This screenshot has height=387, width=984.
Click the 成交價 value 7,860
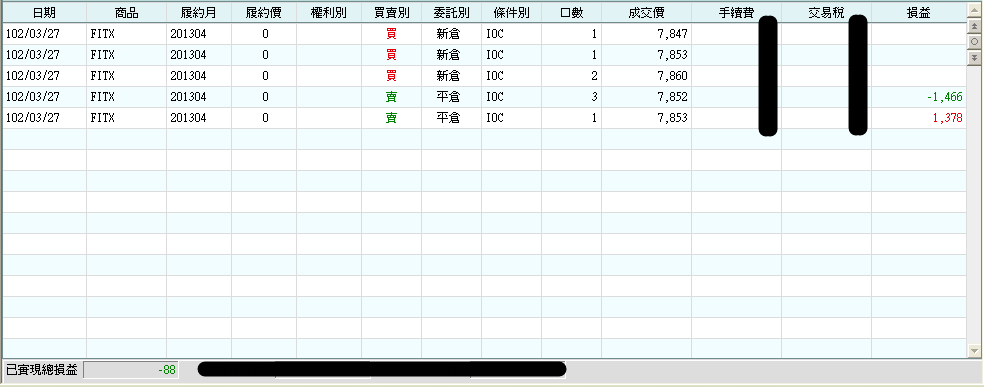pos(673,76)
